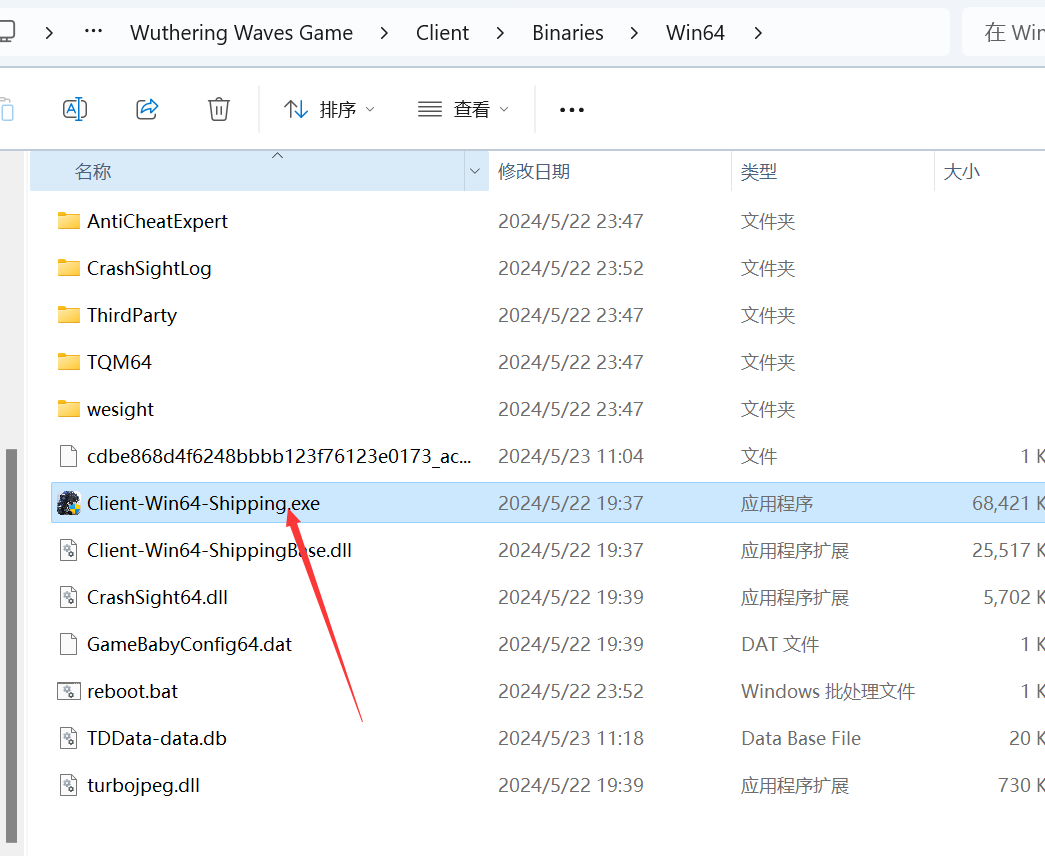This screenshot has width=1045, height=856.
Task: Open the 排序 sort dropdown
Action: click(329, 110)
